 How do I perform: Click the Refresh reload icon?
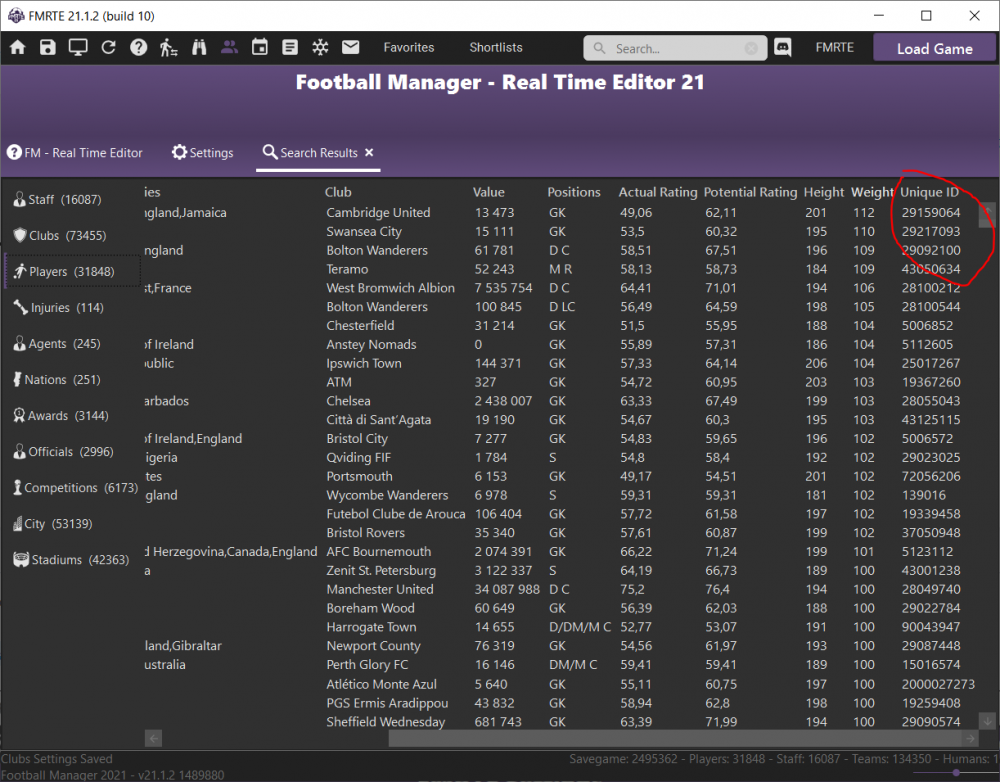(x=108, y=47)
